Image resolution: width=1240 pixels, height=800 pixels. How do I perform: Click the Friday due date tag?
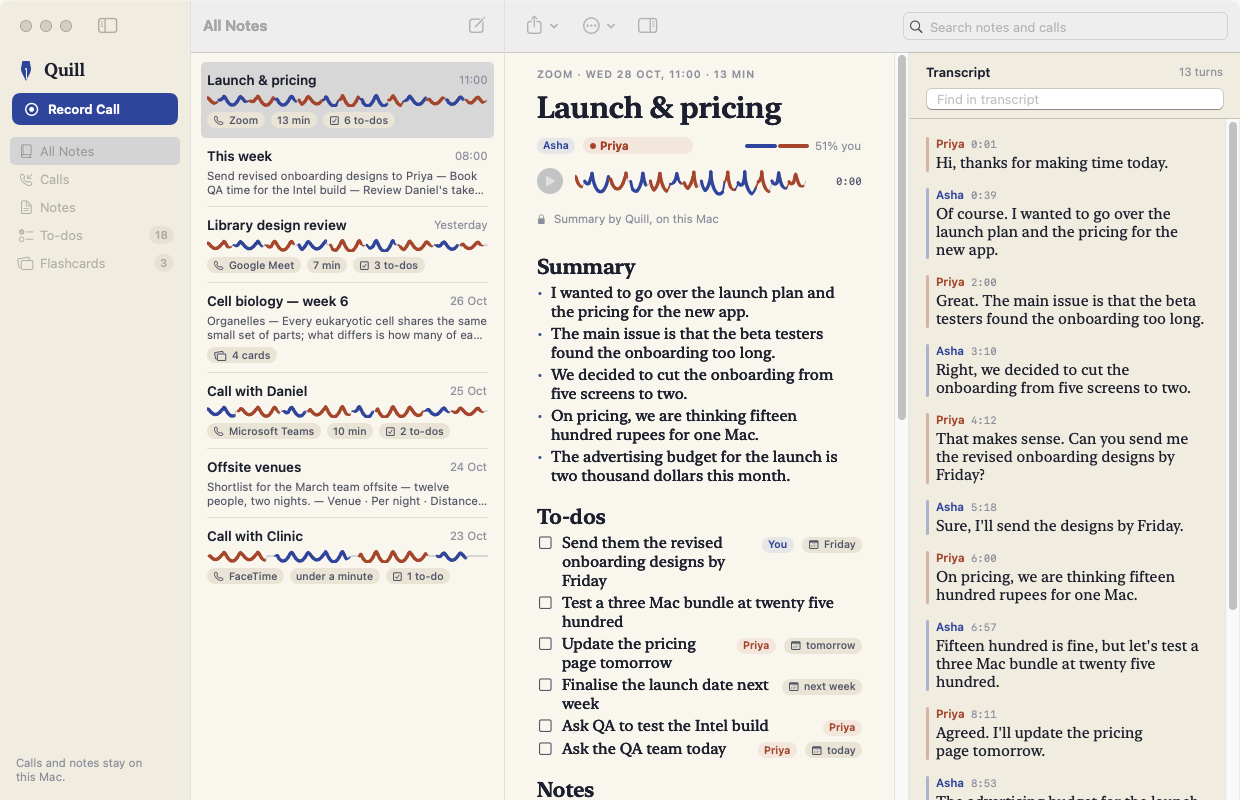pyautogui.click(x=832, y=545)
